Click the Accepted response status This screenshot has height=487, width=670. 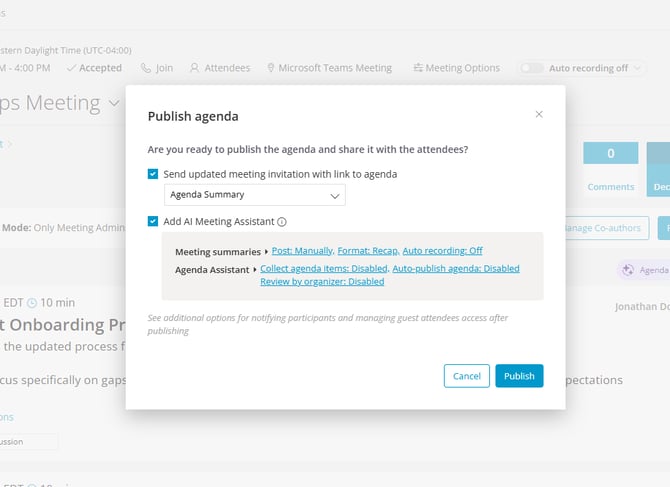tap(94, 68)
